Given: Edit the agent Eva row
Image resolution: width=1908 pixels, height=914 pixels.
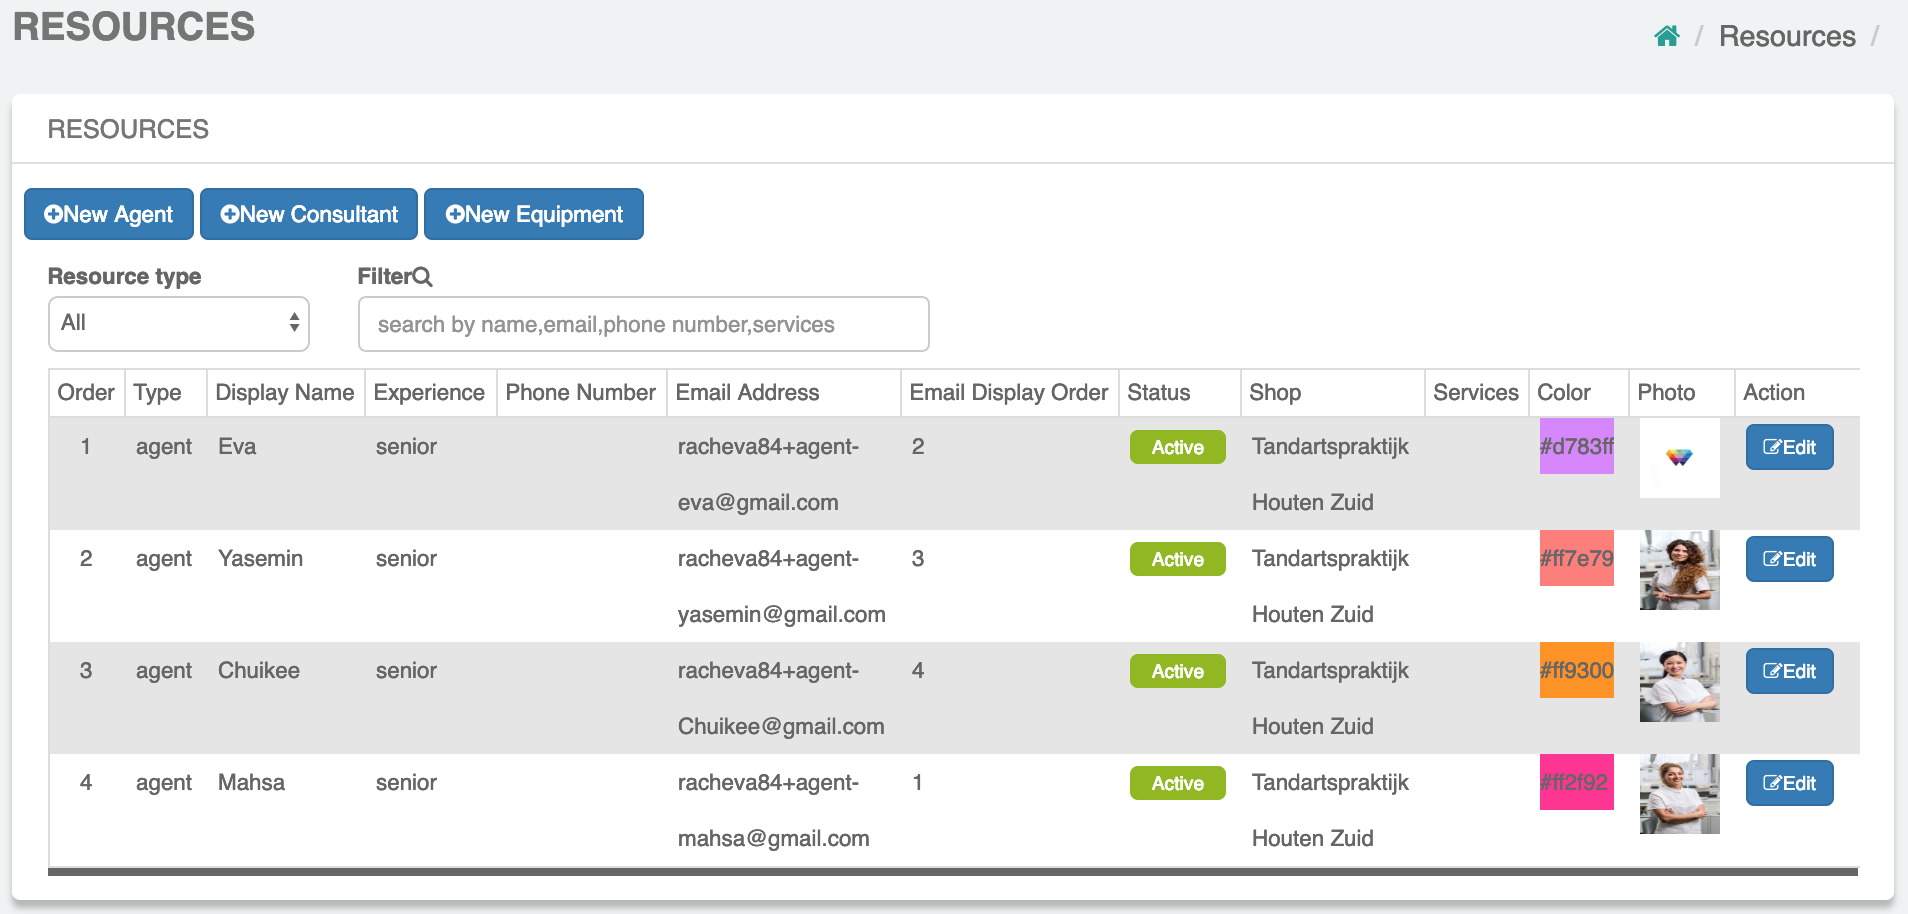Looking at the screenshot, I should (x=1789, y=447).
